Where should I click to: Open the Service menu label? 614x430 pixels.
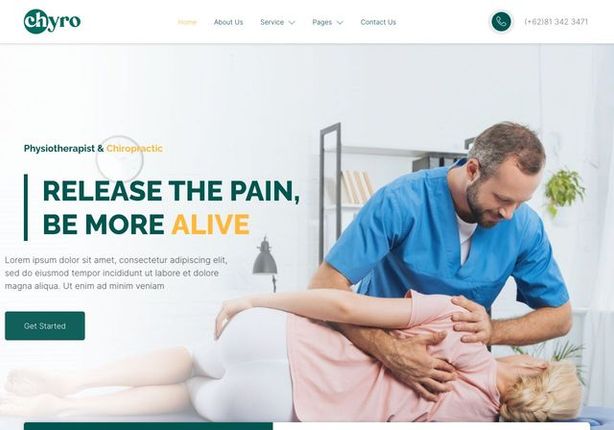[x=272, y=22]
